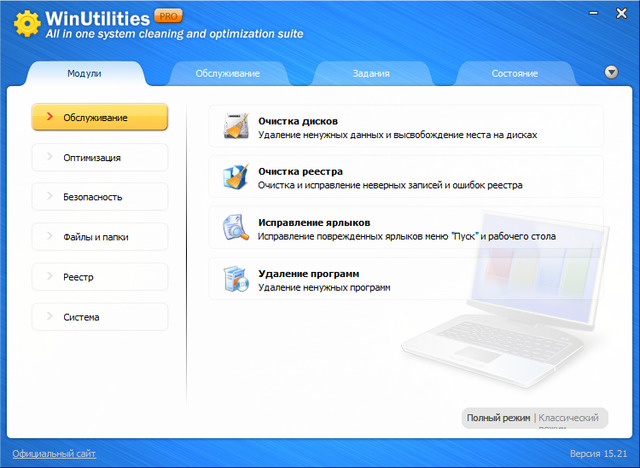Open the Официальный сайт link
The image size is (640, 468).
[x=54, y=453]
